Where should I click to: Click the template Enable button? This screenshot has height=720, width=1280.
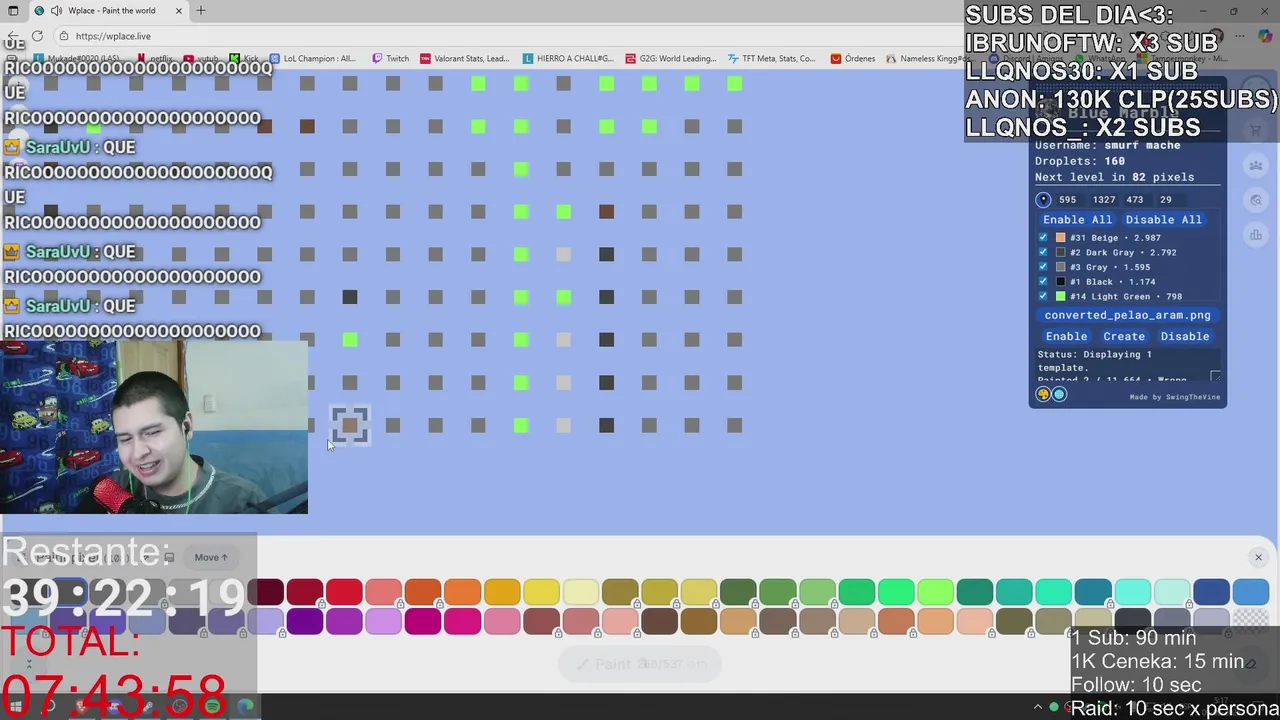(x=1066, y=336)
